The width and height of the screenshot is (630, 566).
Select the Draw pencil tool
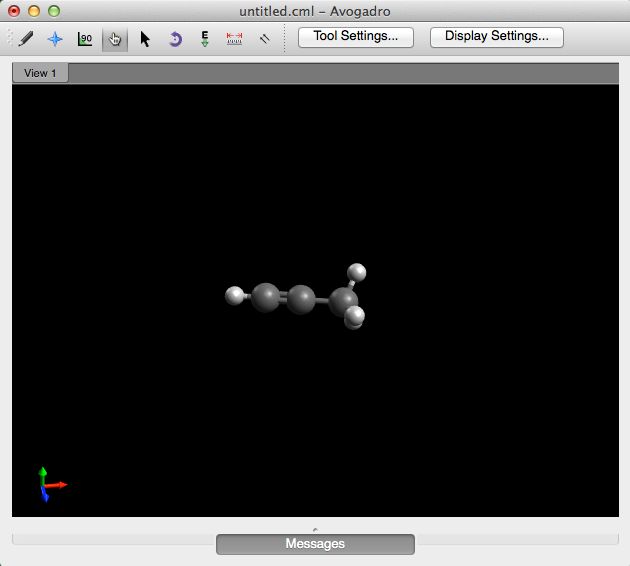tap(26, 39)
